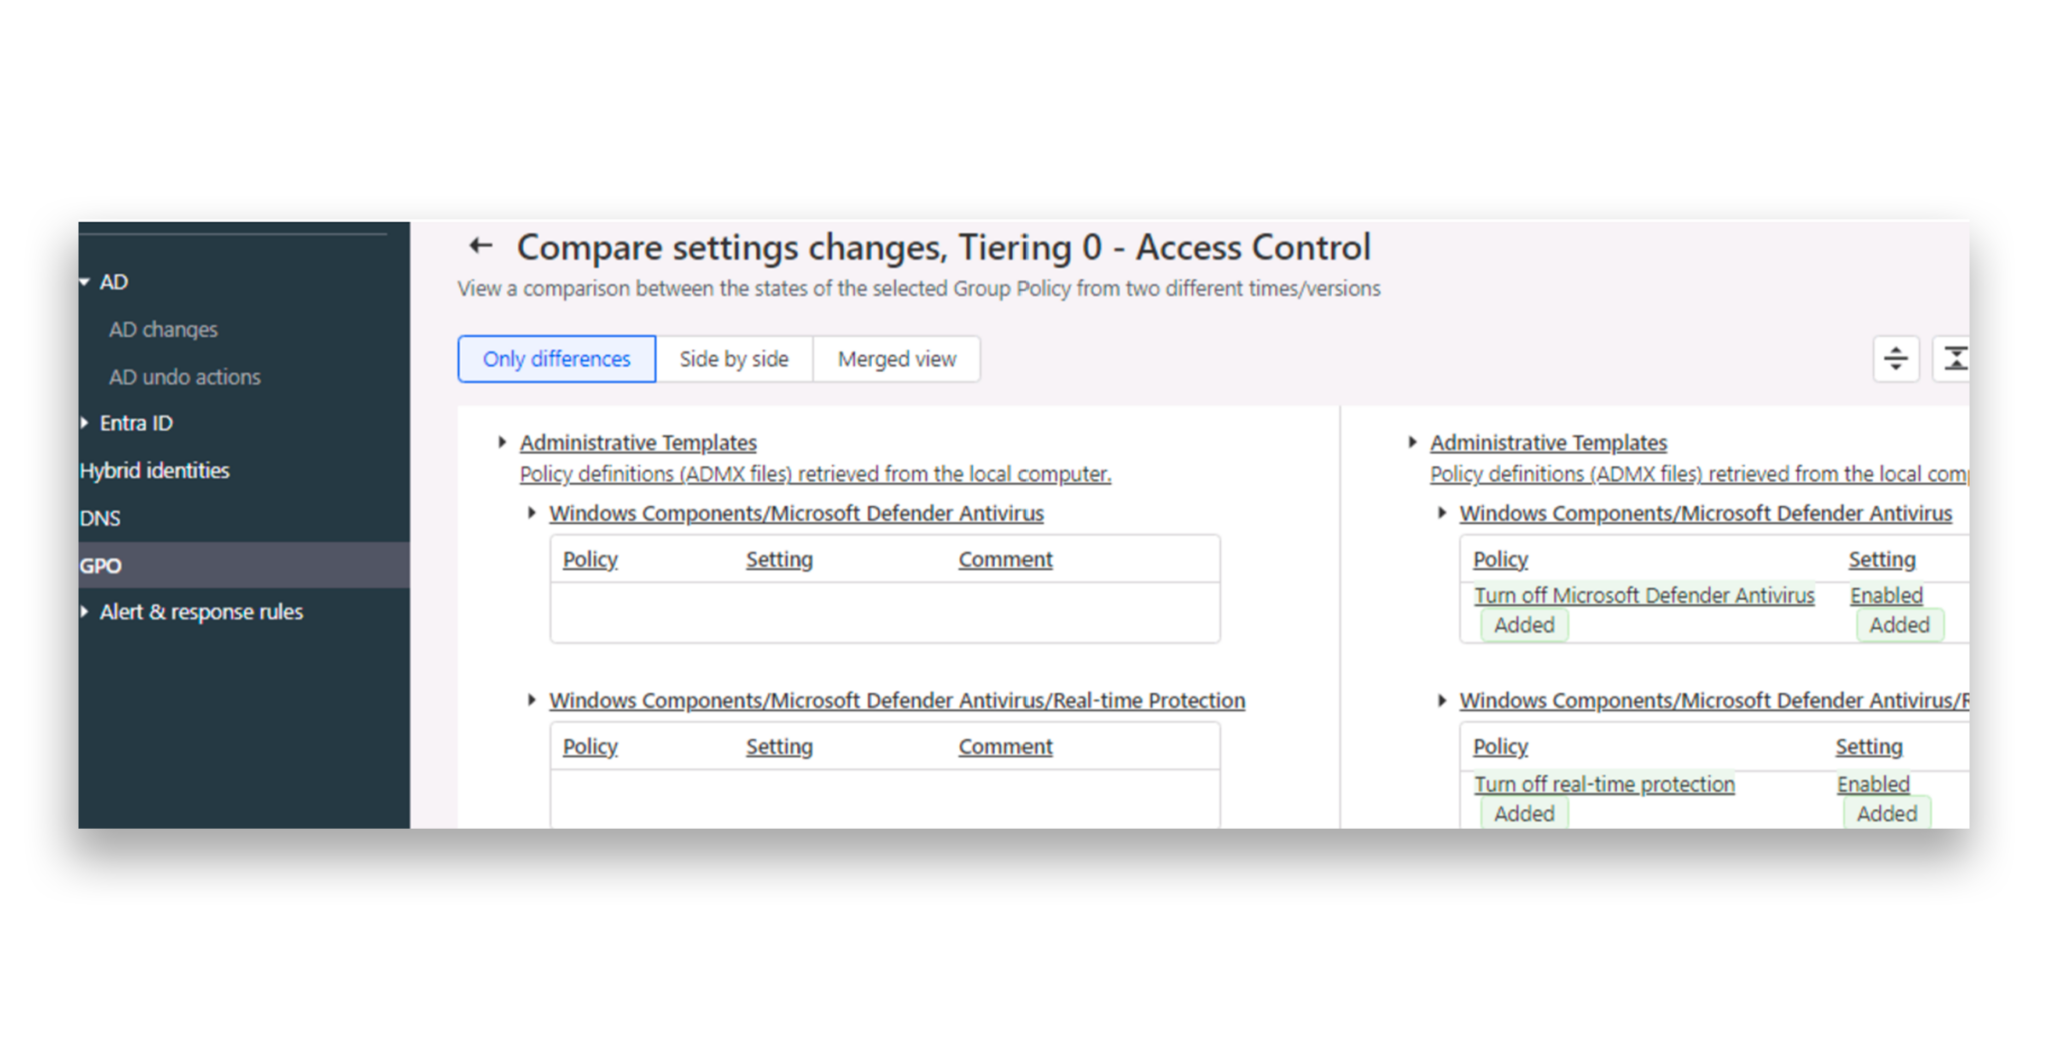Select the Only differences filter
2048x1048 pixels.
556,359
